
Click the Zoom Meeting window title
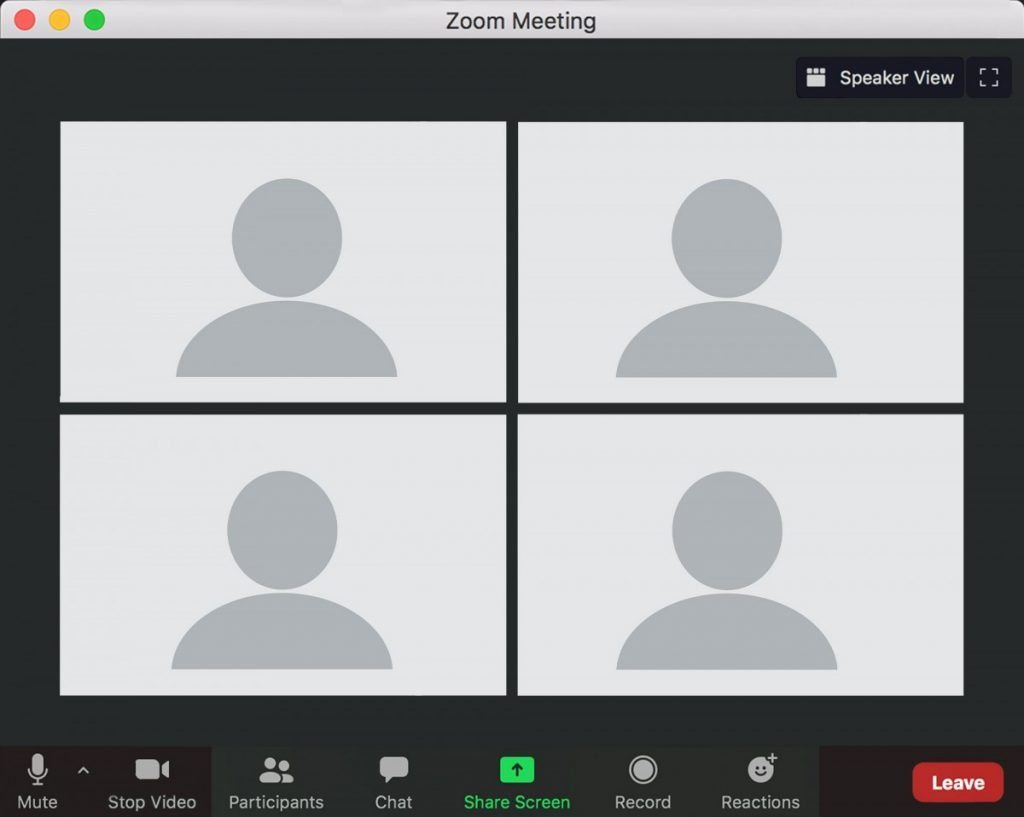(520, 20)
